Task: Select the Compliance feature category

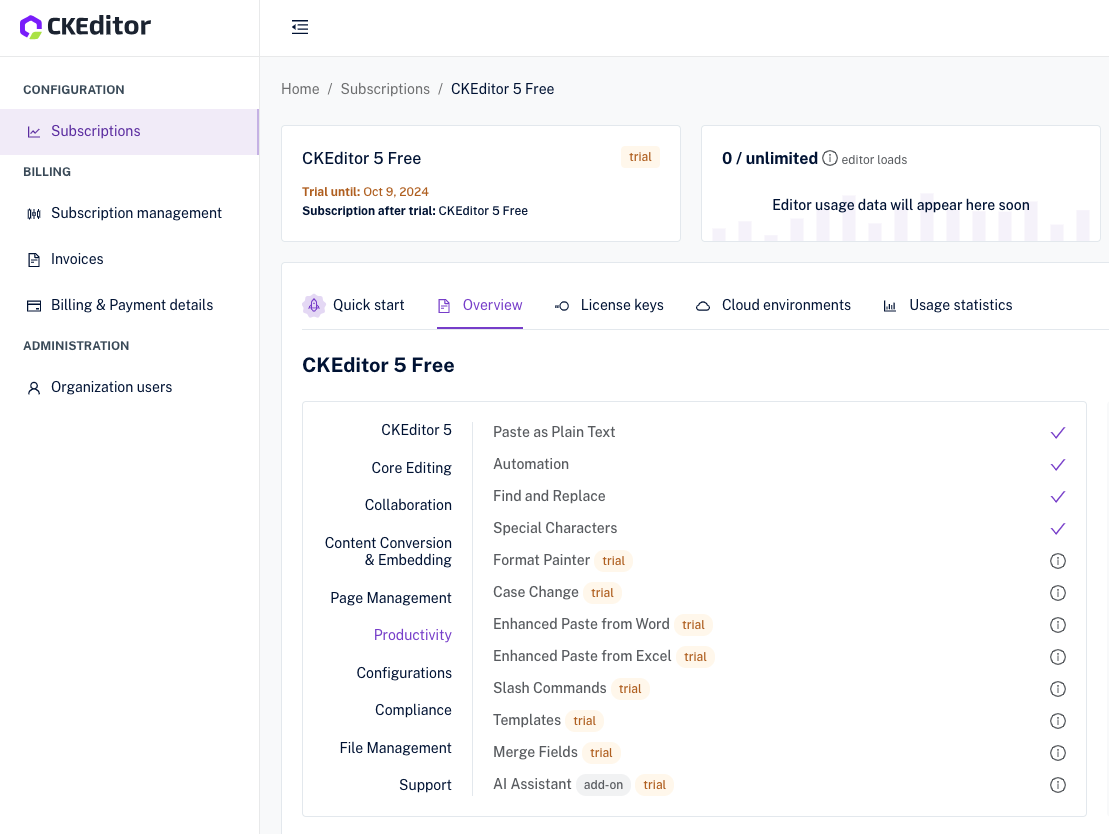Action: click(x=413, y=710)
